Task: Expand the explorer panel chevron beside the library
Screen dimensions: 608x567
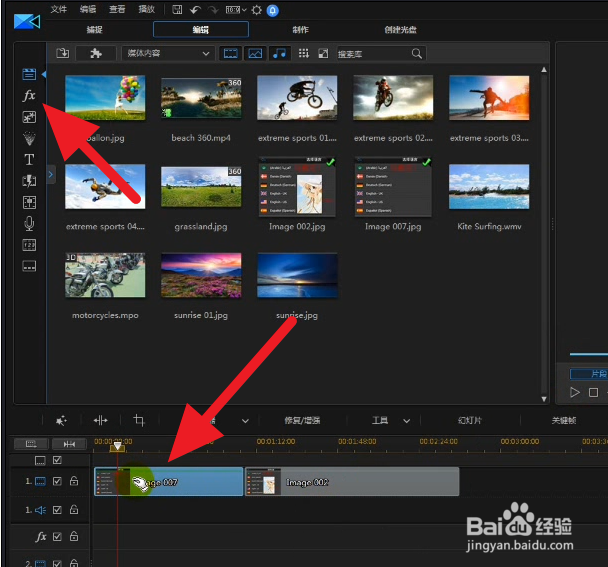Action: (50, 174)
